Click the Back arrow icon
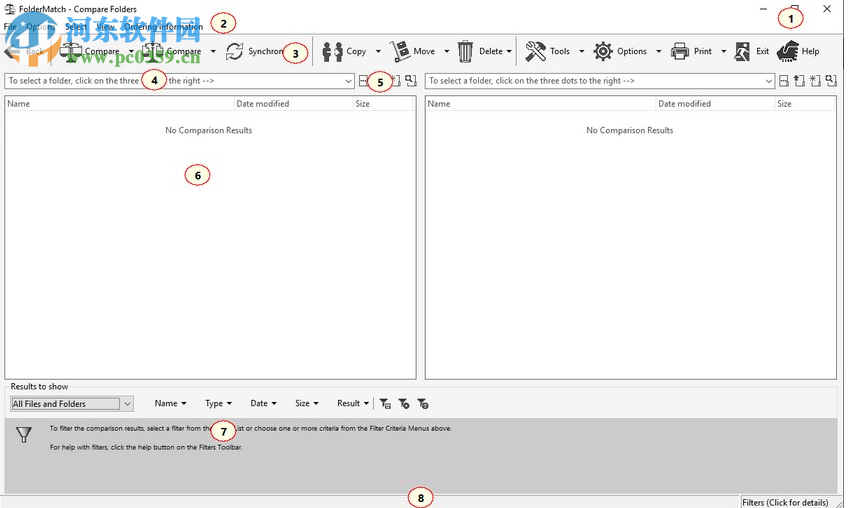This screenshot has width=848, height=508. [x=12, y=51]
